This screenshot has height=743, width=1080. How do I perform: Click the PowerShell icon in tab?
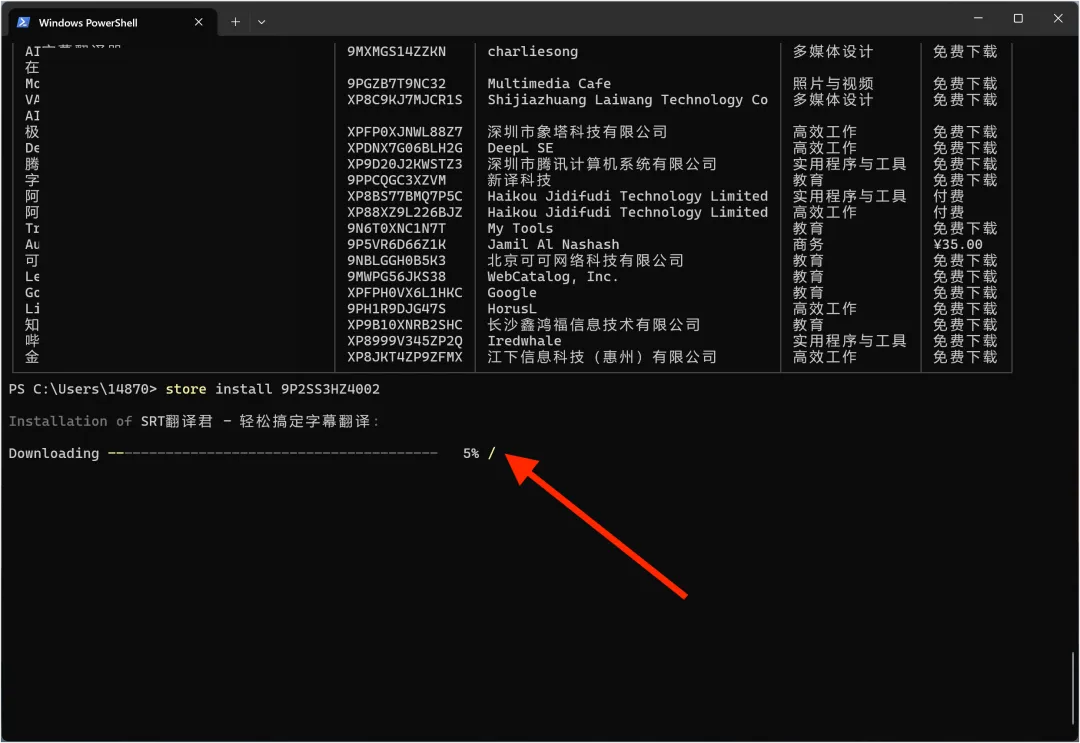tap(23, 22)
